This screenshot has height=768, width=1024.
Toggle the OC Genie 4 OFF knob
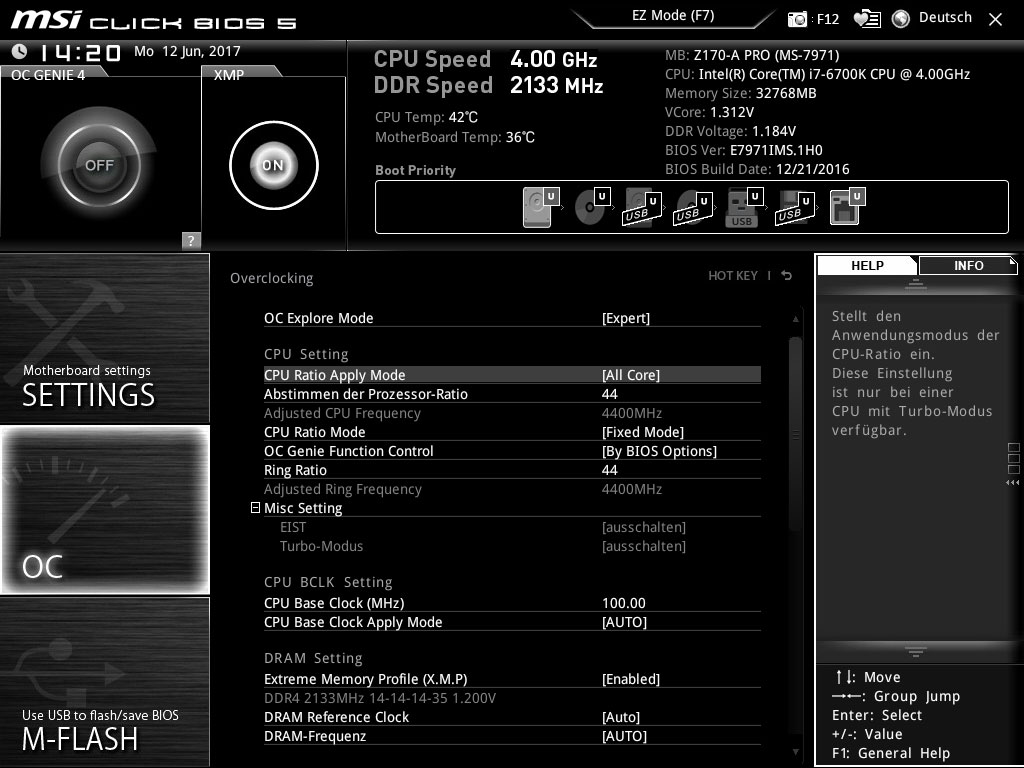(x=99, y=165)
